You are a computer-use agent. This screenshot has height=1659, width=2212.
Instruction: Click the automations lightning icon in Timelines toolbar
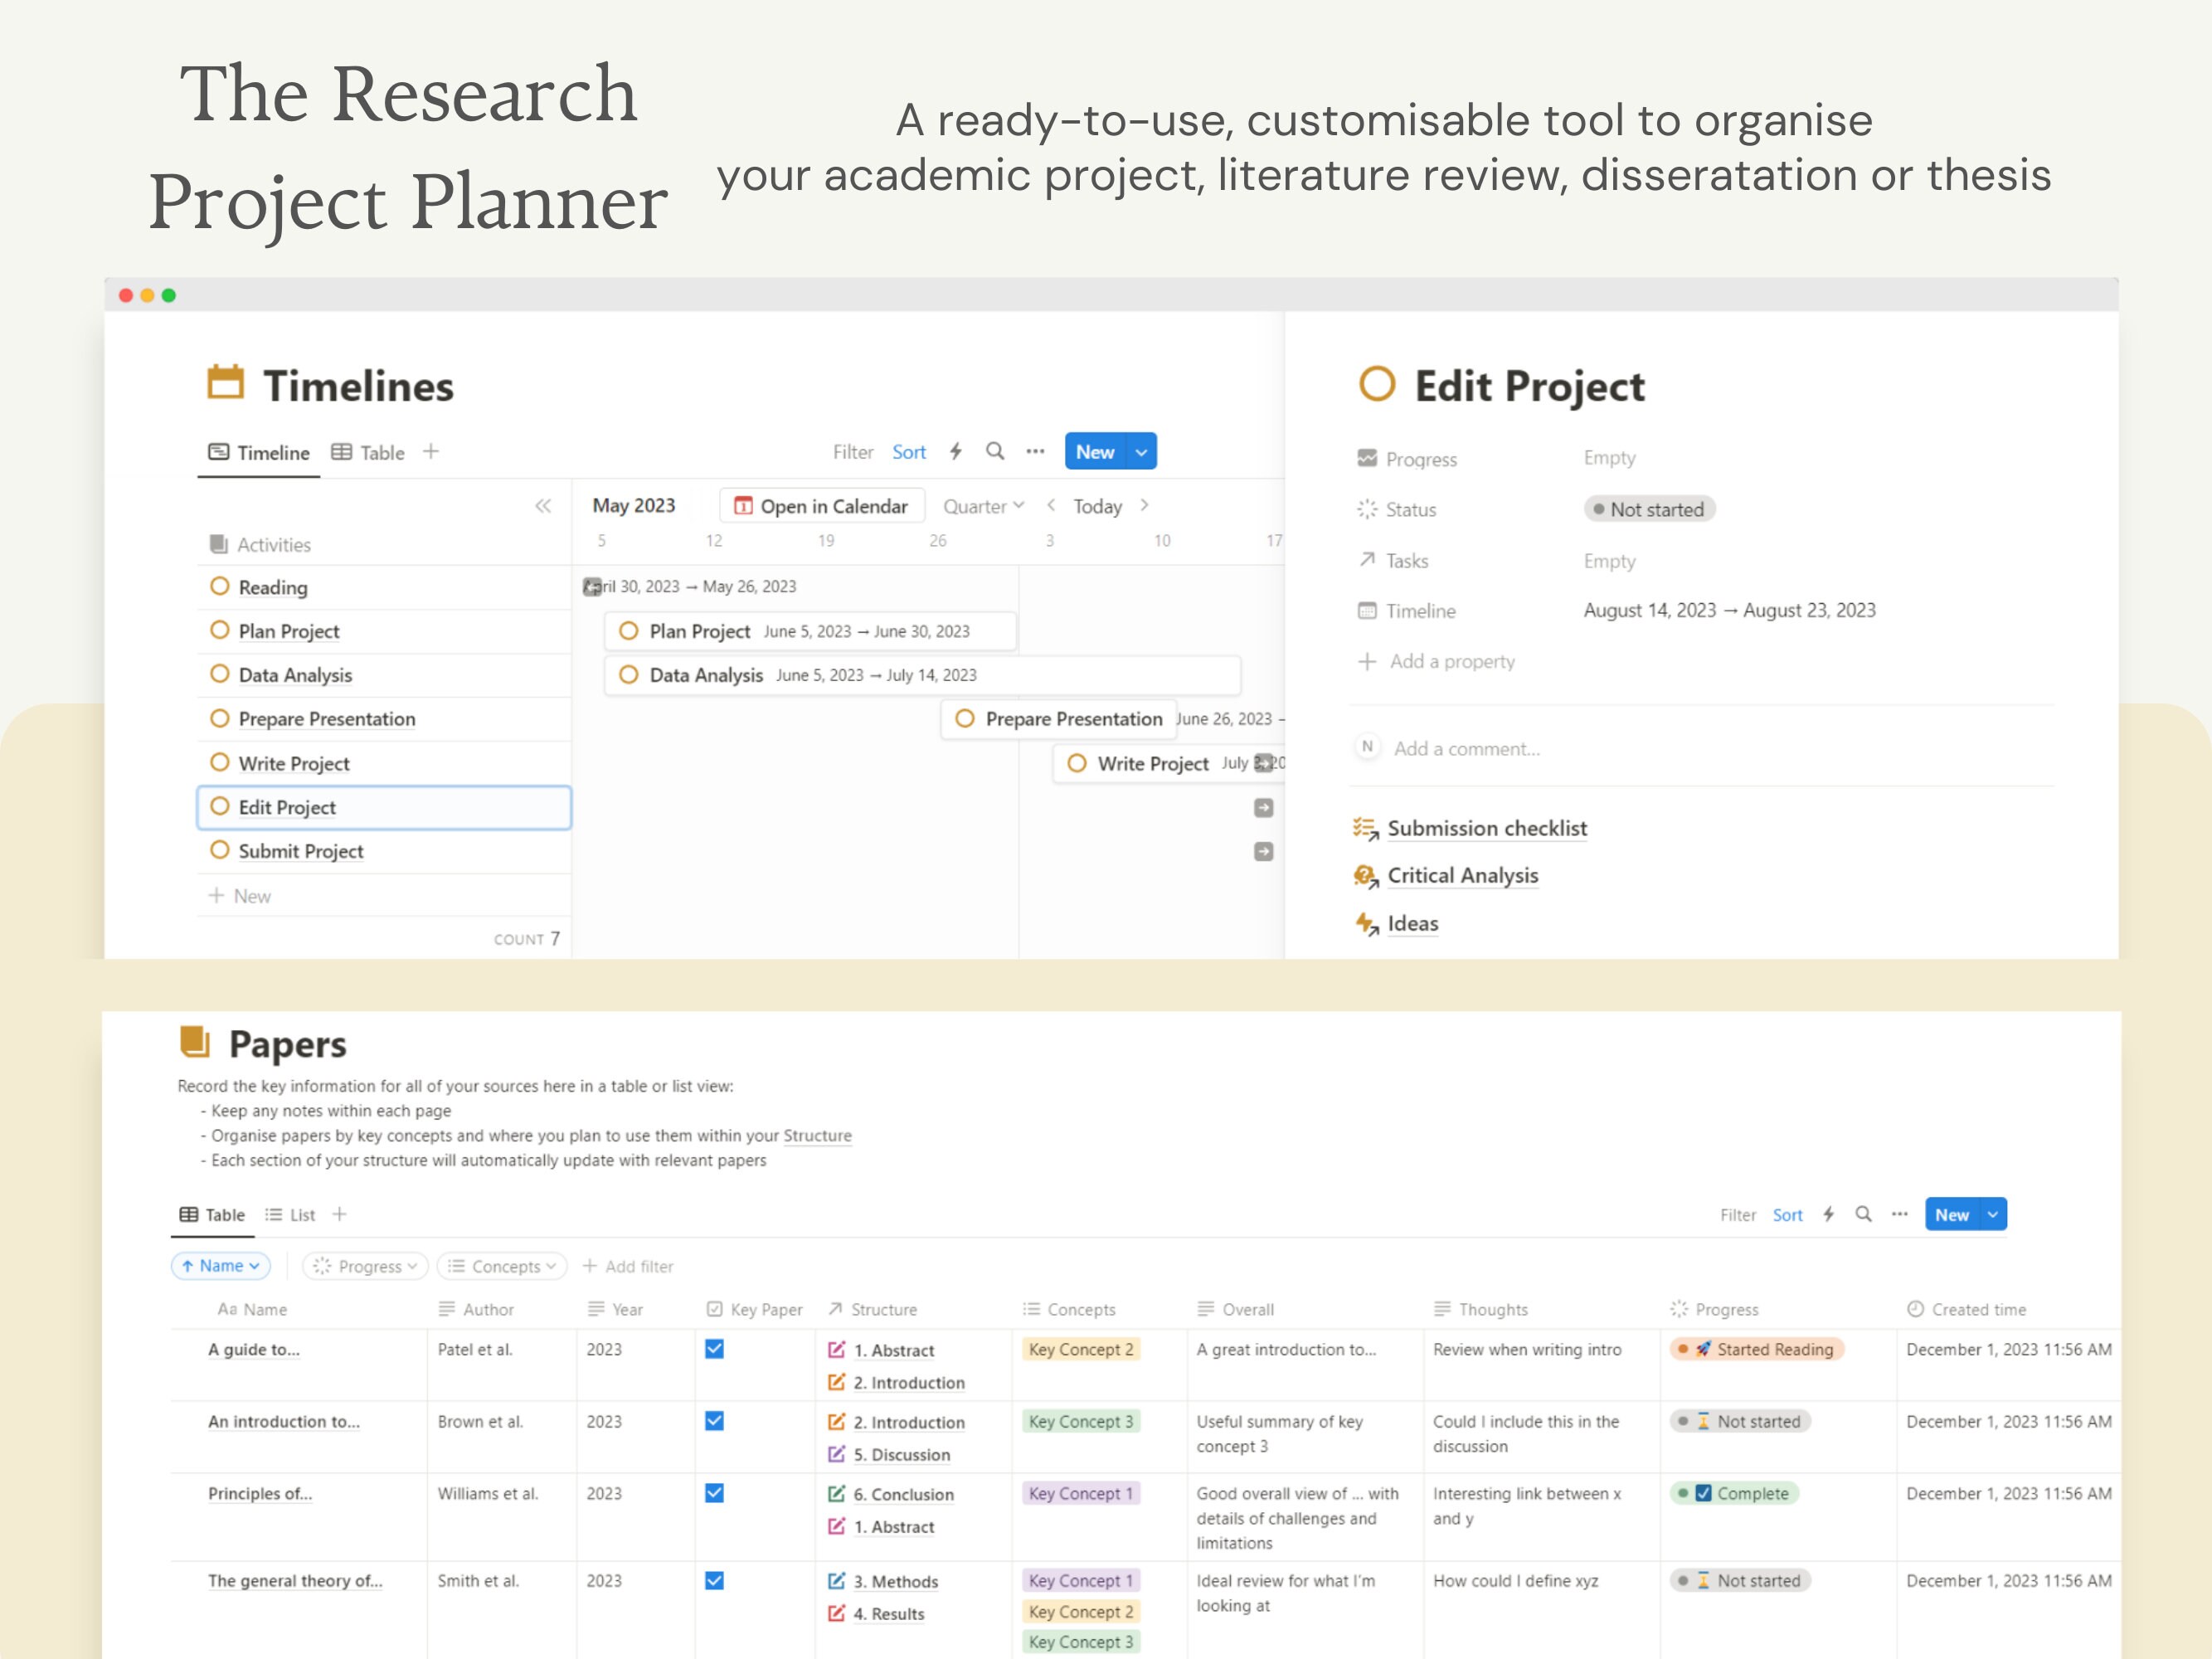tap(956, 452)
